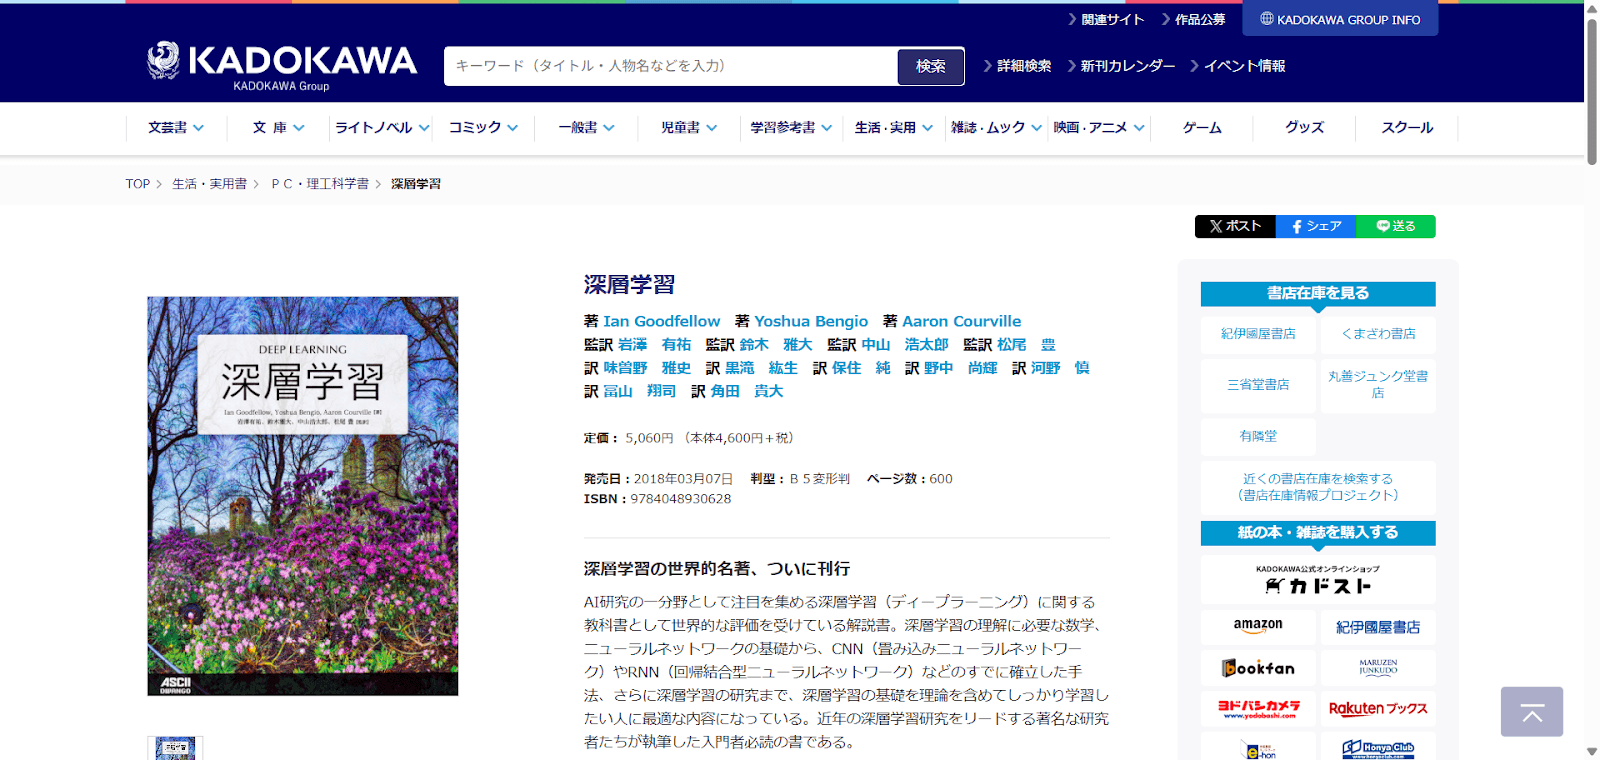This screenshot has width=1600, height=760.
Task: Check stock at 丸善ジュンク堂書店
Action: click(1378, 385)
